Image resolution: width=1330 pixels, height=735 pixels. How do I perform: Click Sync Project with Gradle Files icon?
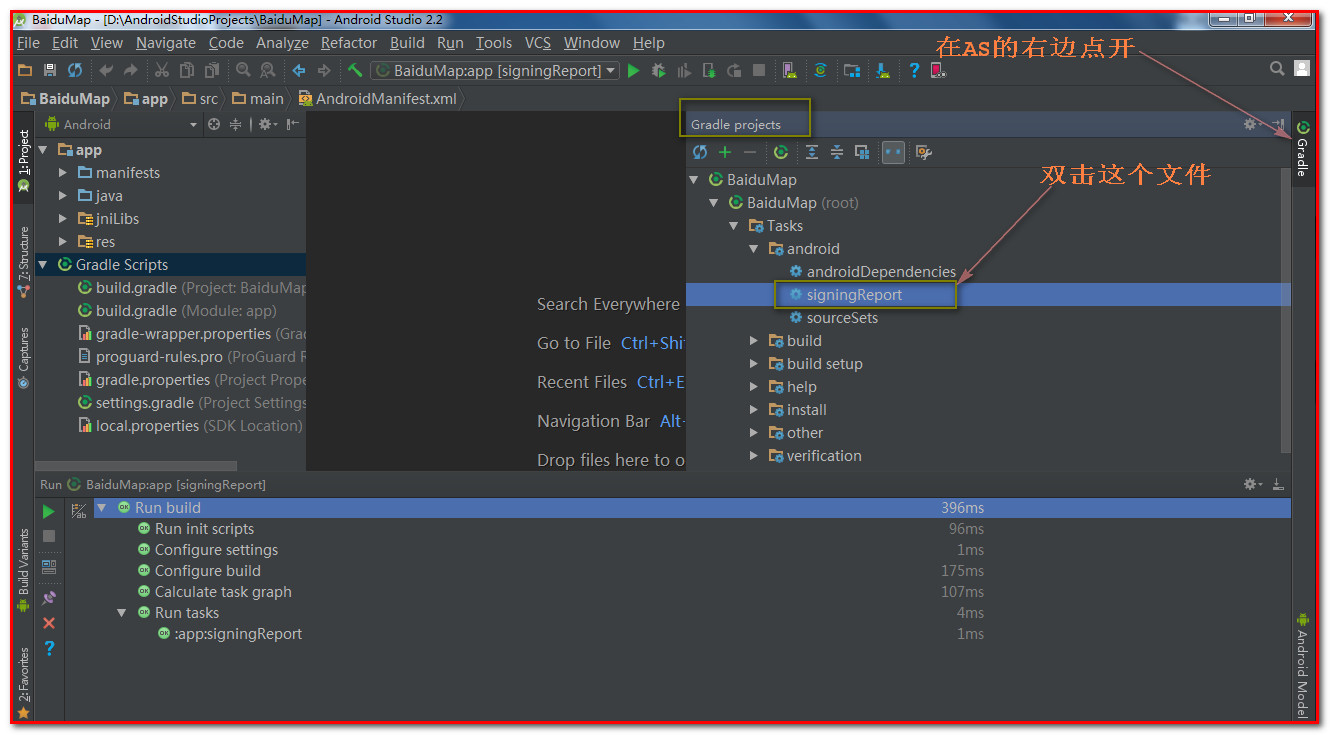(x=820, y=70)
